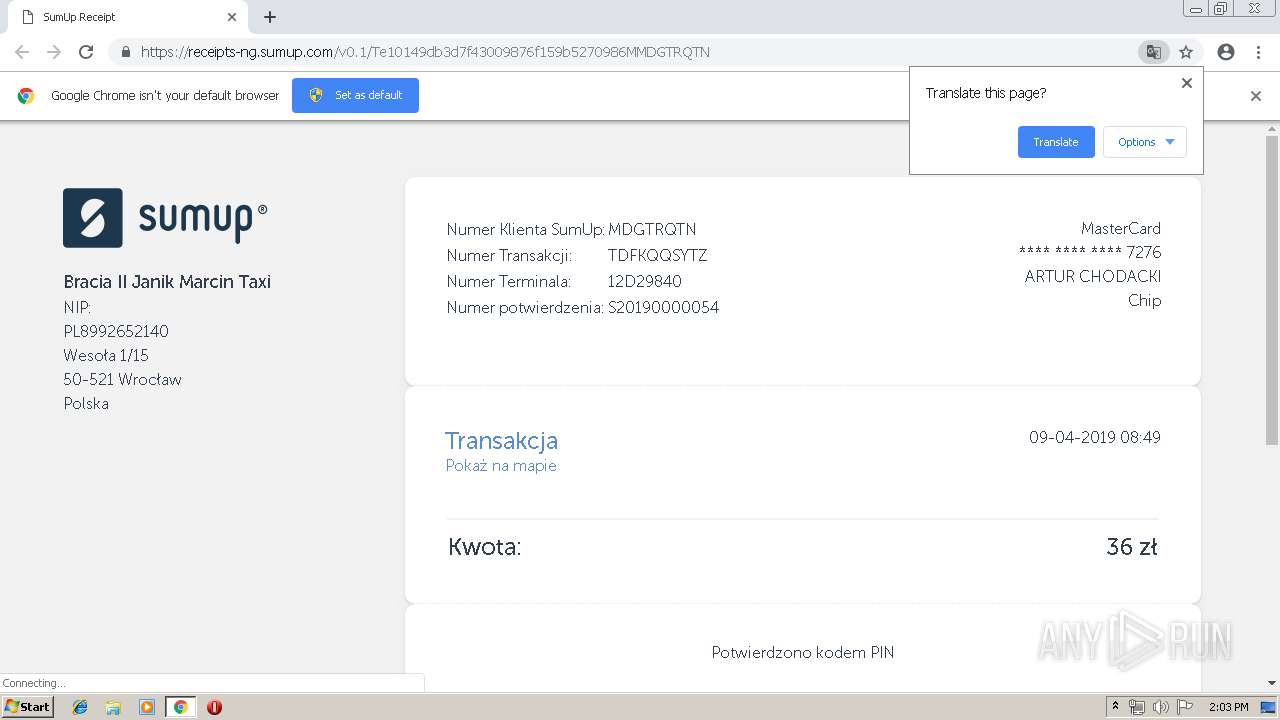The height and width of the screenshot is (720, 1280).
Task: Open the Windows Start button
Action: tap(27, 707)
